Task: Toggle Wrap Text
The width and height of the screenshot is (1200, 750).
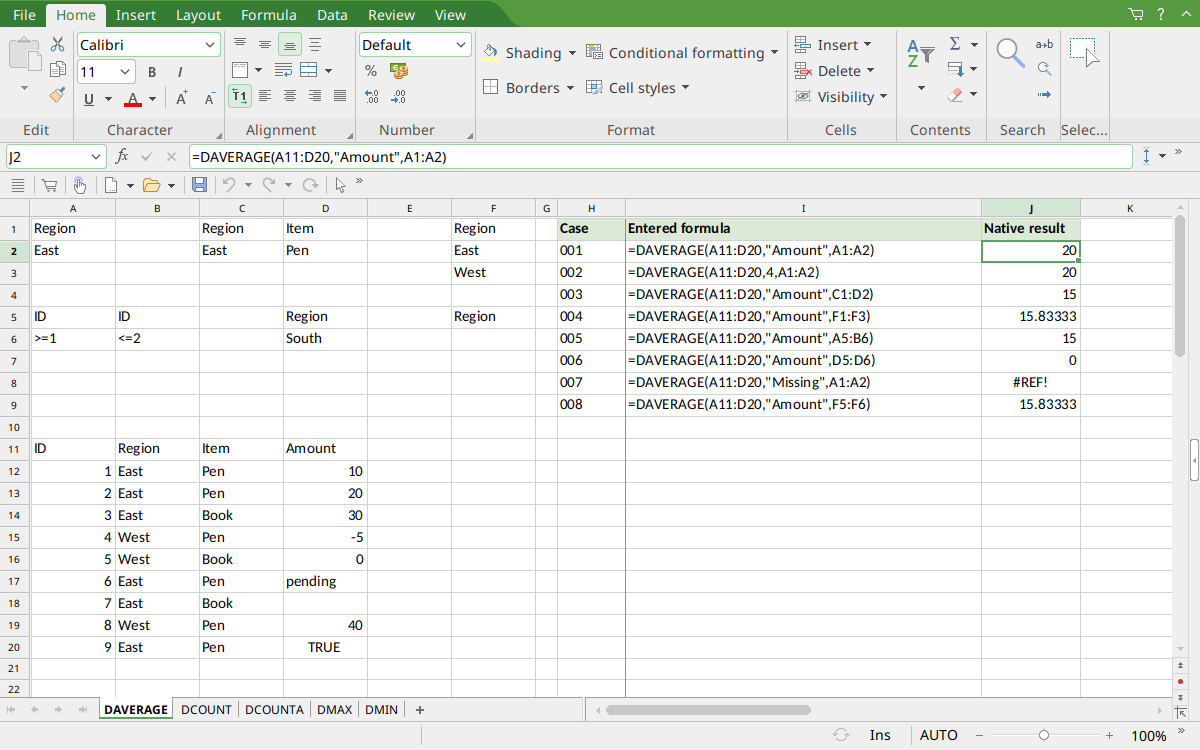Action: [x=283, y=70]
